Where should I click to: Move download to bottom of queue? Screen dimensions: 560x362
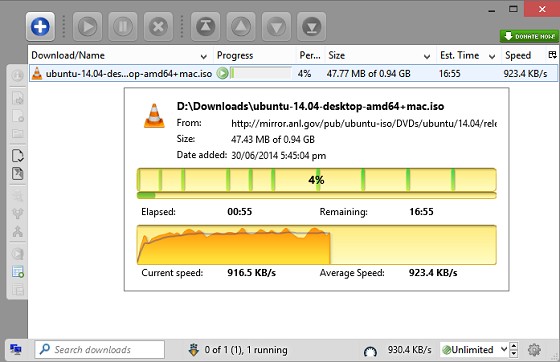pos(311,26)
